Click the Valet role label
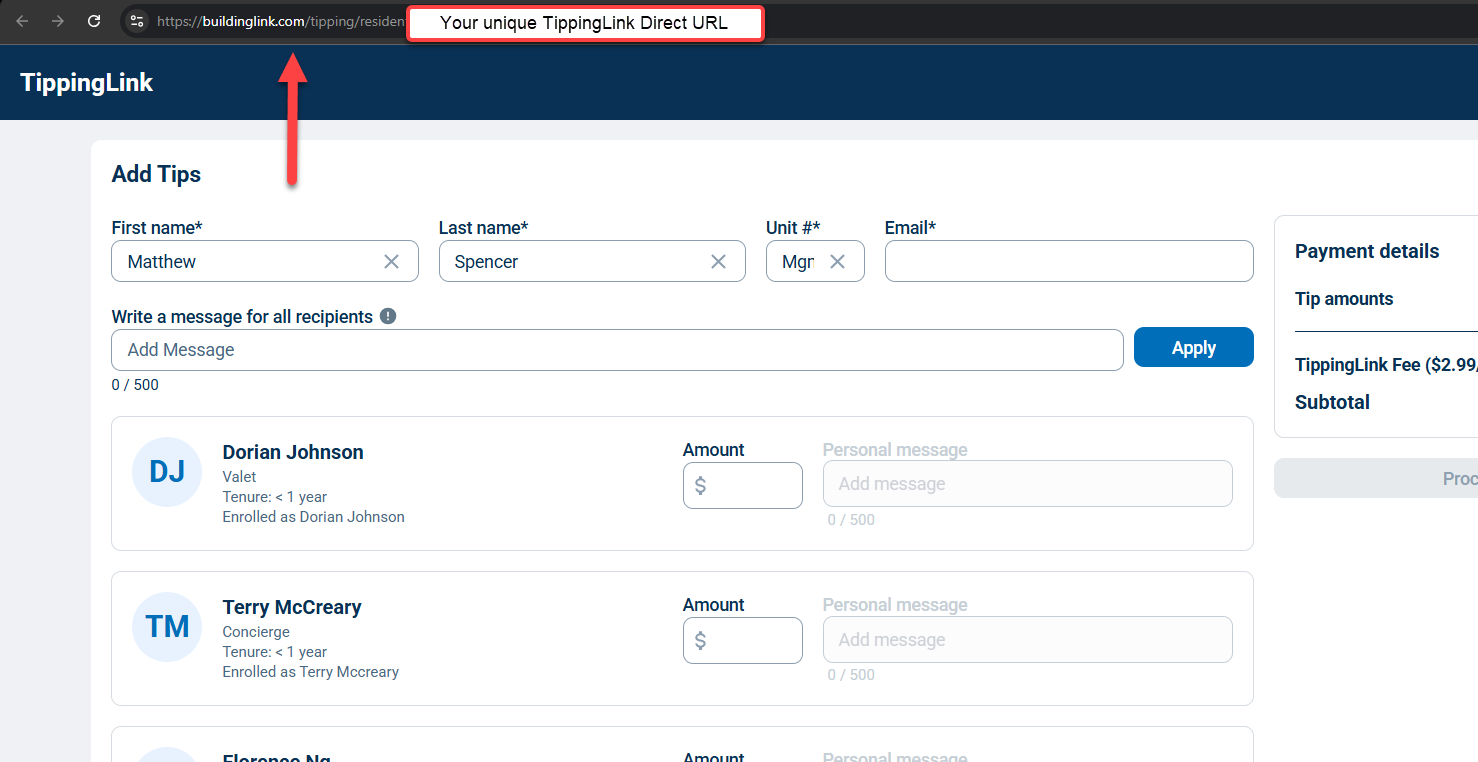The image size is (1478, 762). tap(240, 477)
